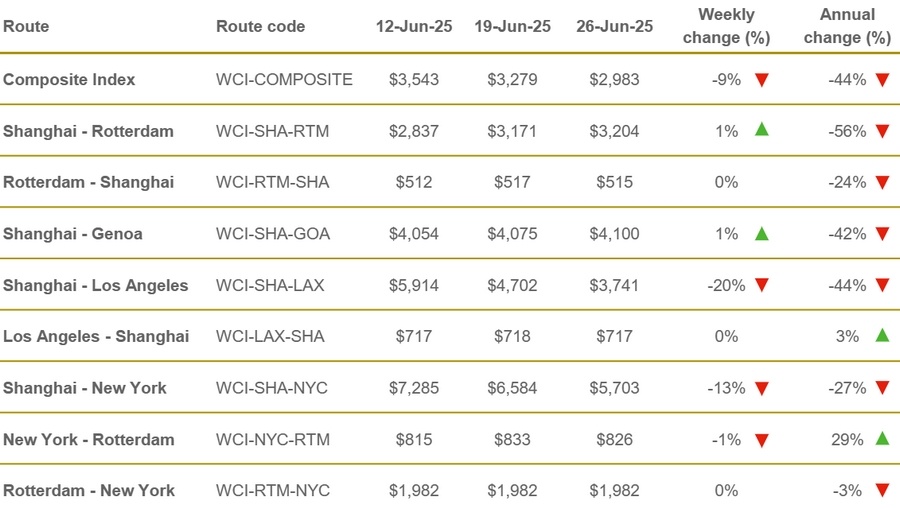The height and width of the screenshot is (509, 900).
Task: Select the Route code column header
Action: coord(260,26)
